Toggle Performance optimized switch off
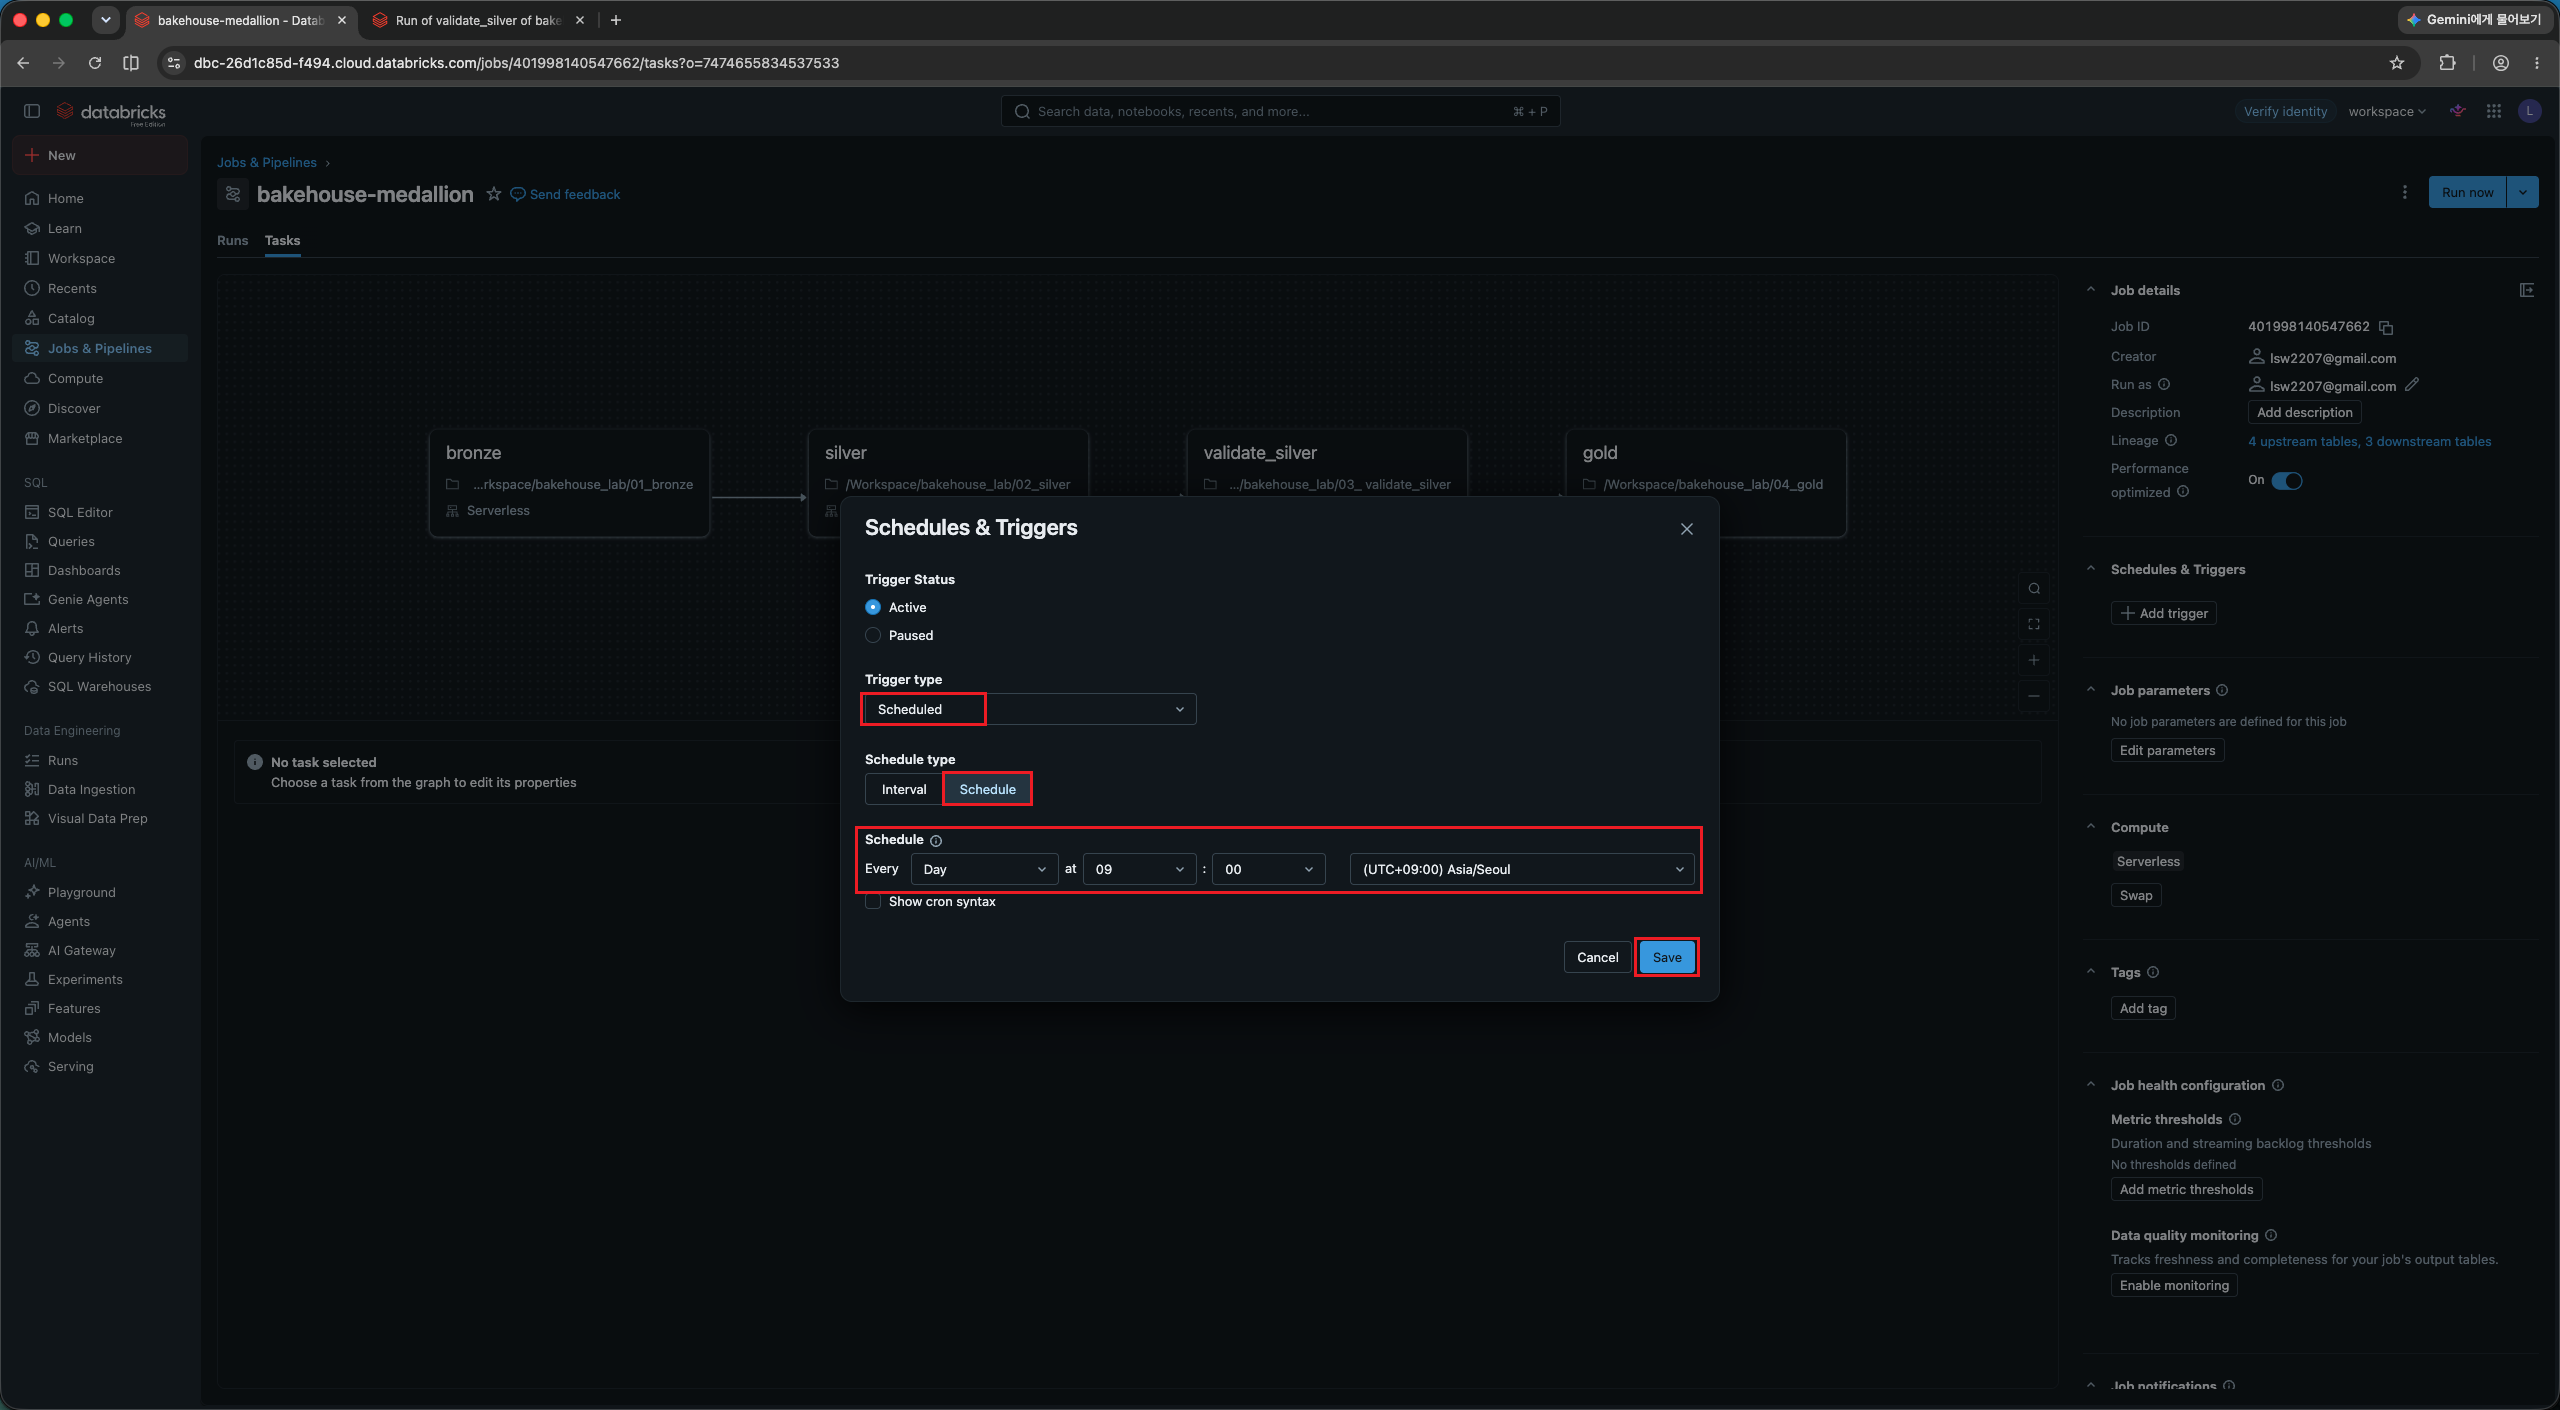This screenshot has height=1410, width=2560. click(x=2287, y=480)
